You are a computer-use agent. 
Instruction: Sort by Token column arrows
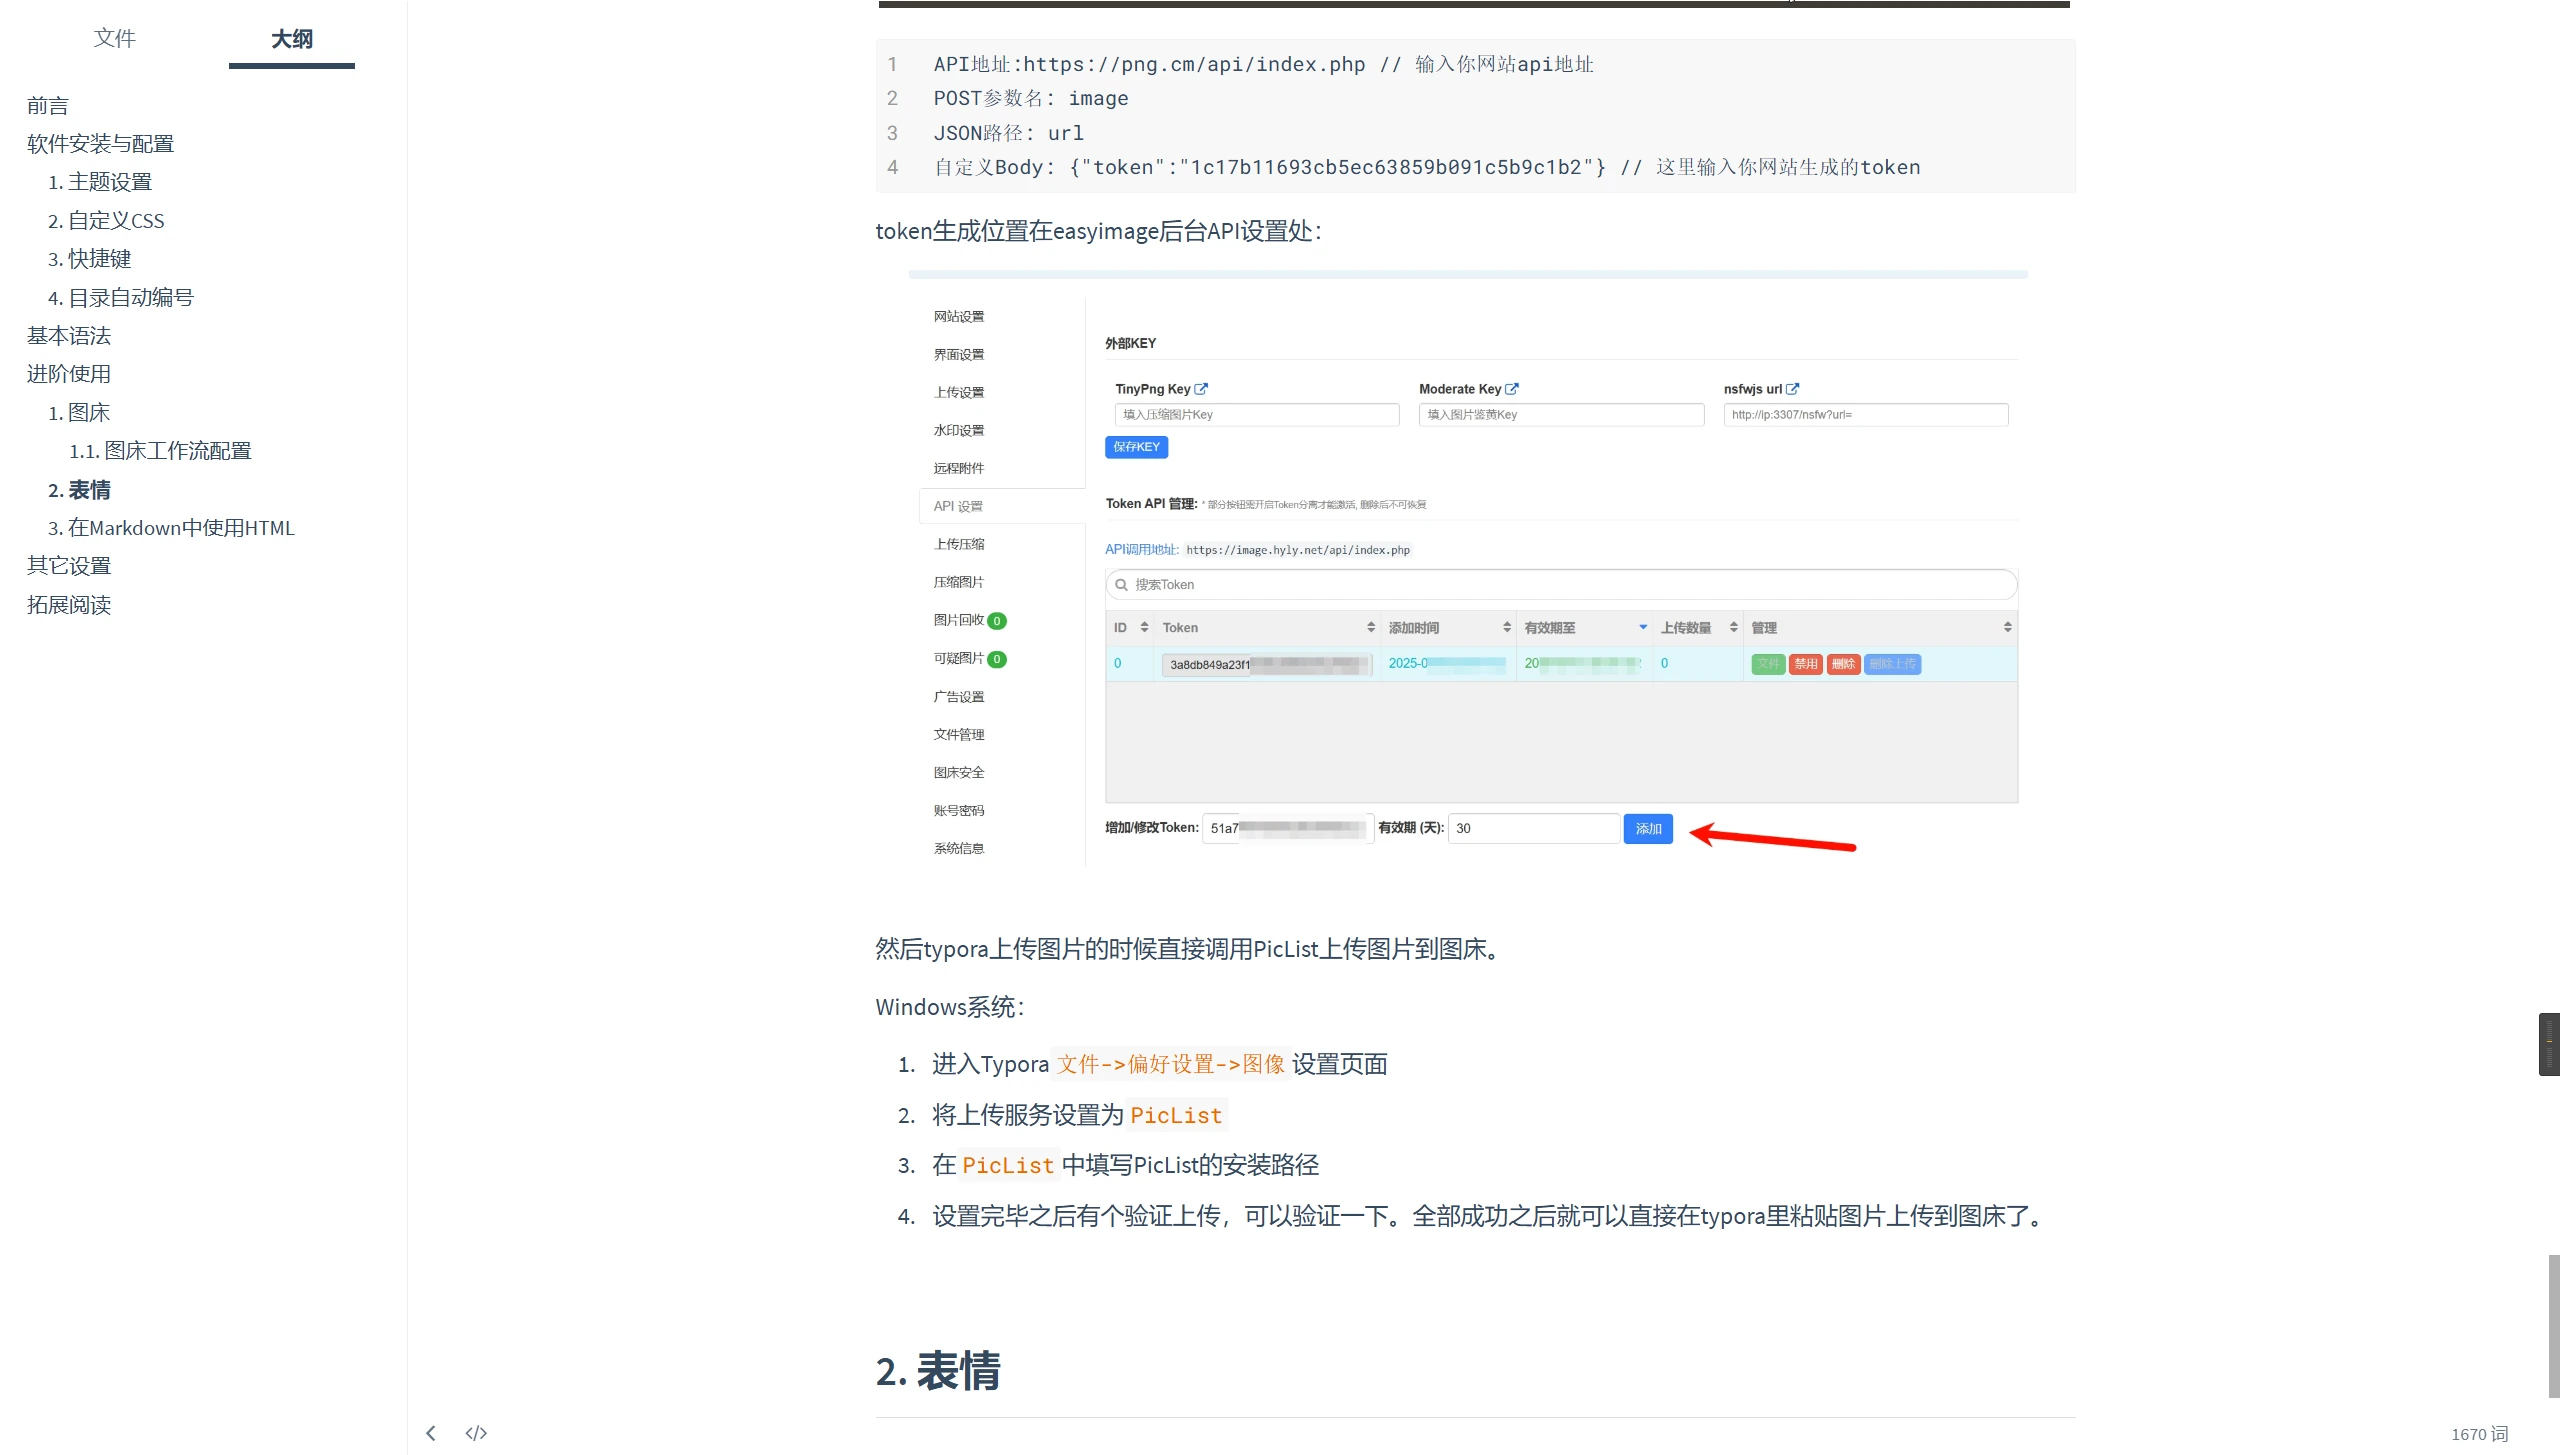[1371, 627]
